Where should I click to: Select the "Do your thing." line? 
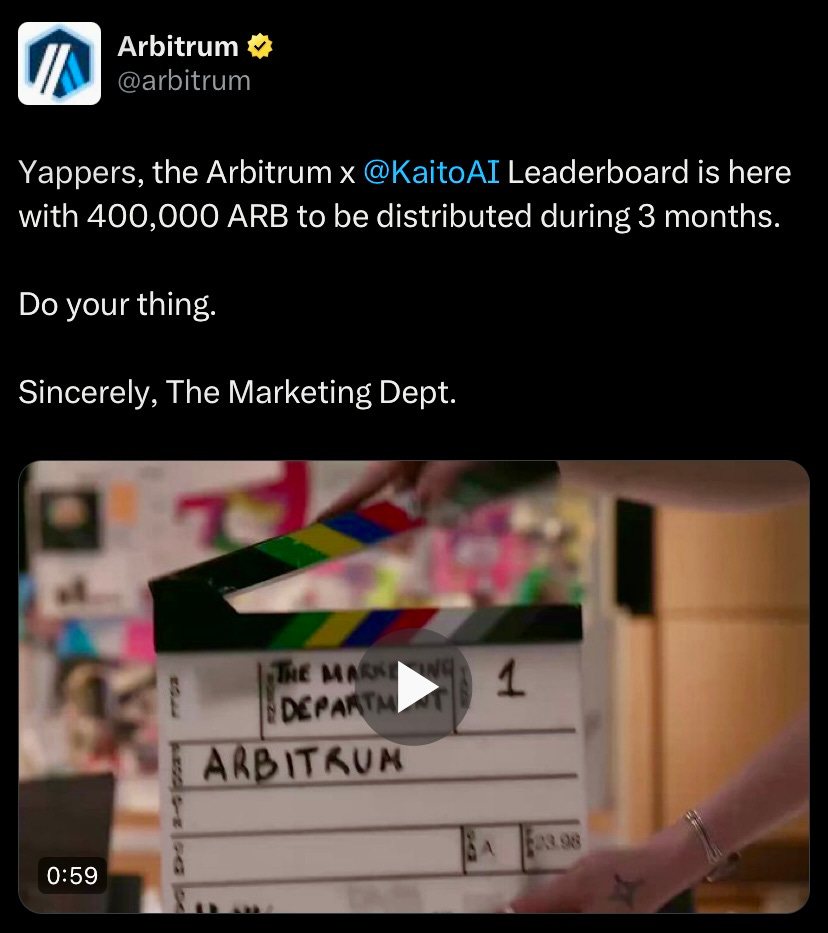coord(117,305)
